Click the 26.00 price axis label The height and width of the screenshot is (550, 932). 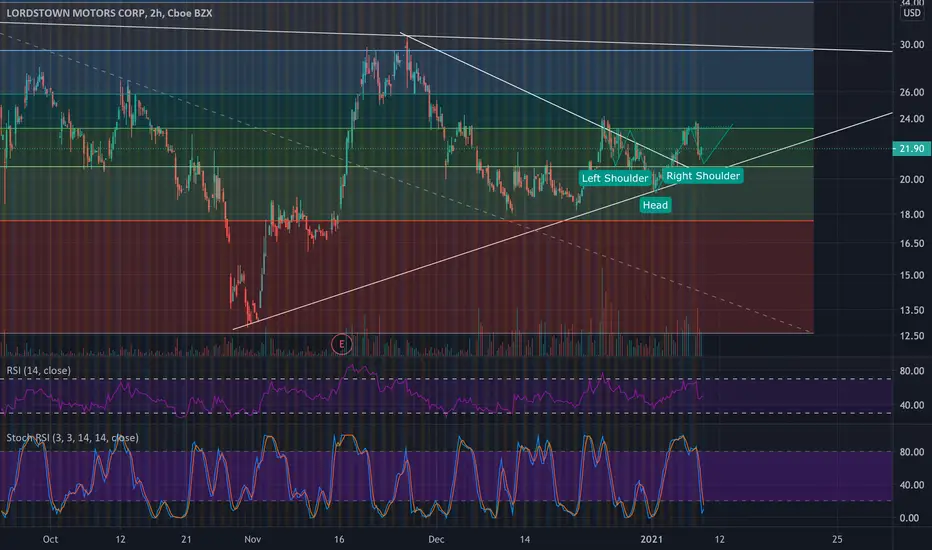pos(912,92)
